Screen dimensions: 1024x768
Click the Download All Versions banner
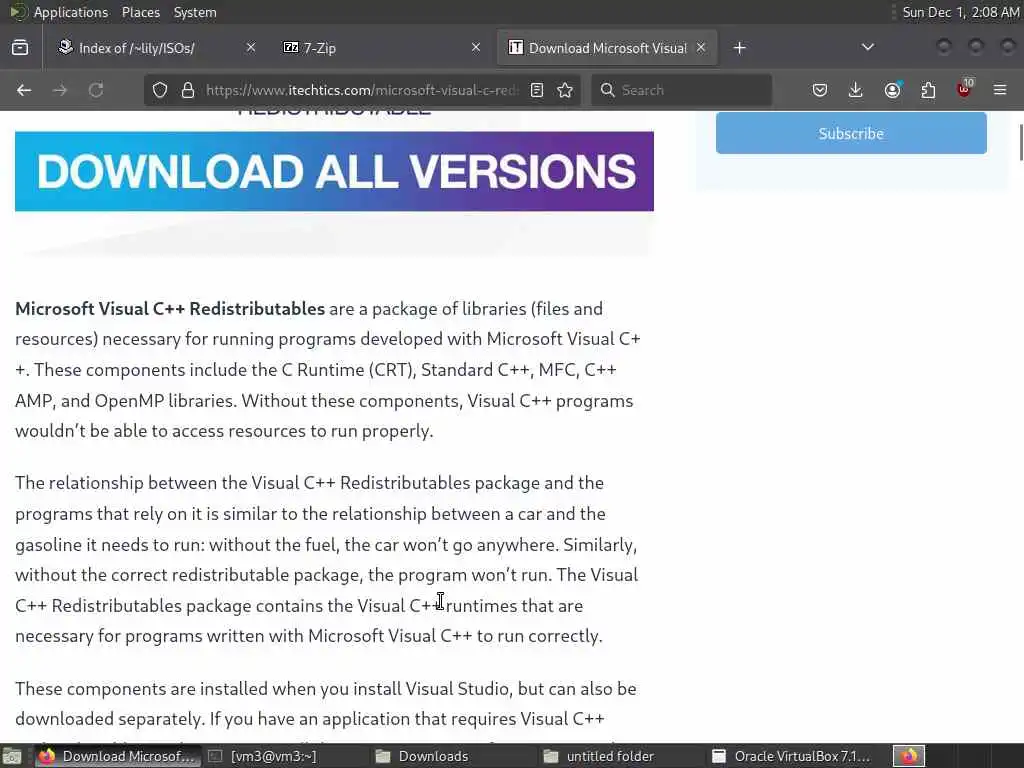334,171
